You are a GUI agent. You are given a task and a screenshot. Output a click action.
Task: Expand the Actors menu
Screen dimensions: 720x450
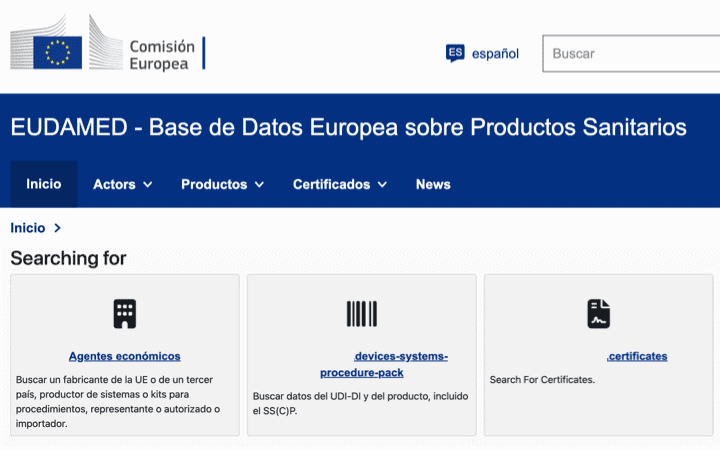(x=122, y=184)
